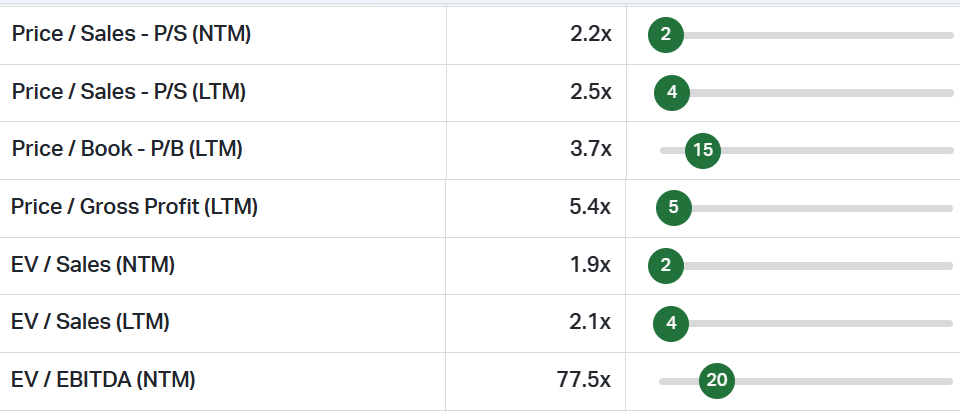
Task: Click the Price / Gross Profit slider handle
Action: coord(673,208)
